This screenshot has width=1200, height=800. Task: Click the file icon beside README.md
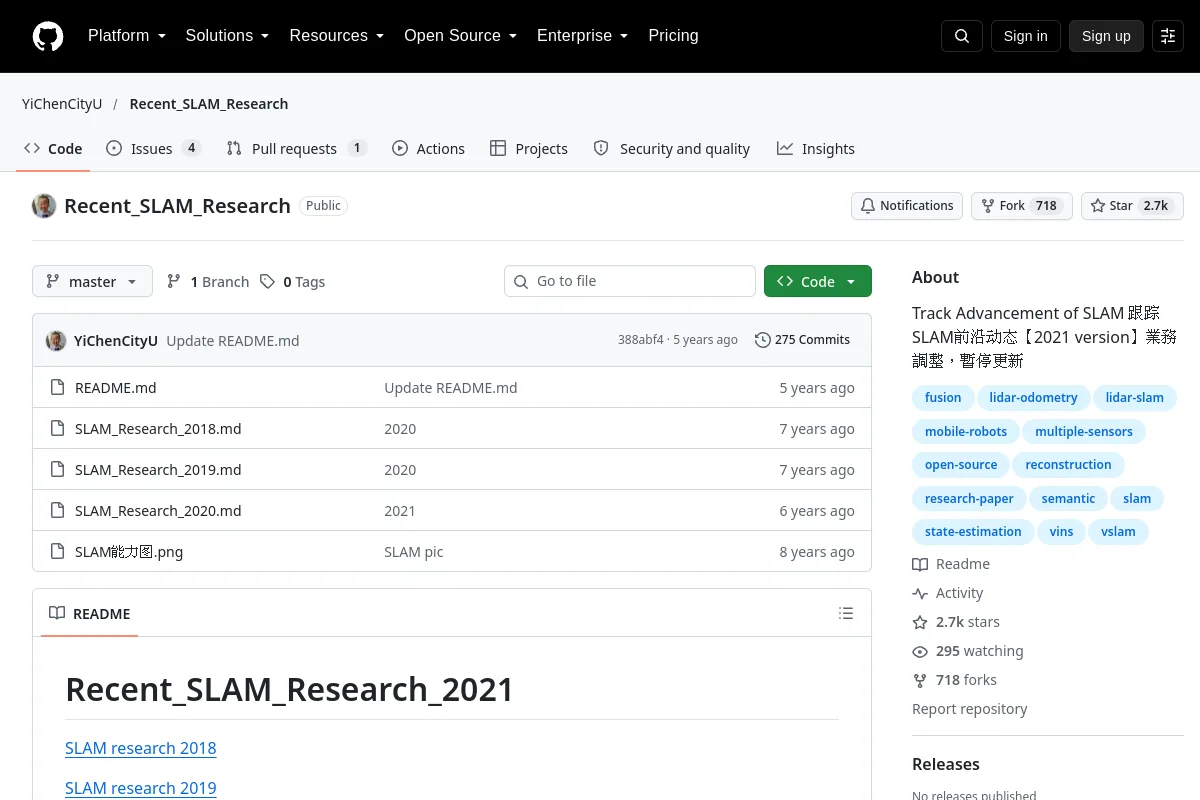[x=57, y=388]
